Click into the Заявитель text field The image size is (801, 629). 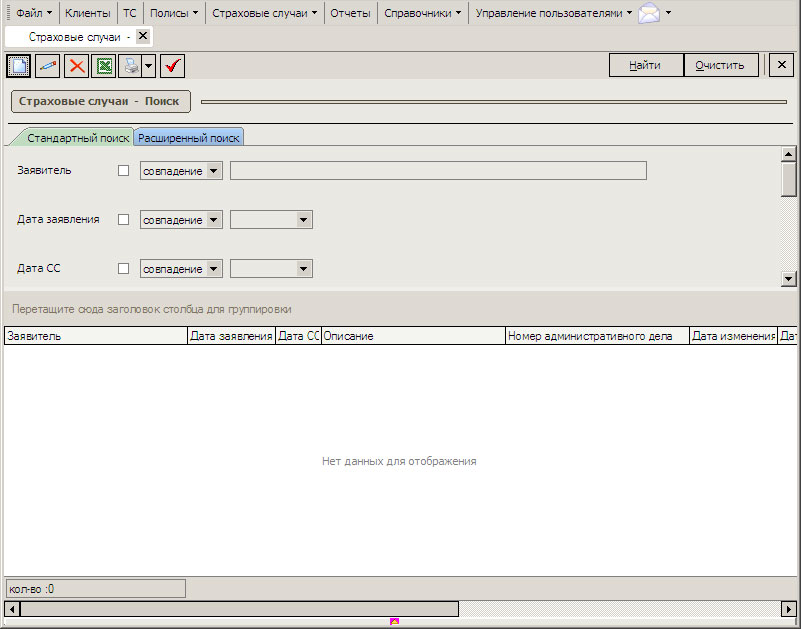click(438, 171)
